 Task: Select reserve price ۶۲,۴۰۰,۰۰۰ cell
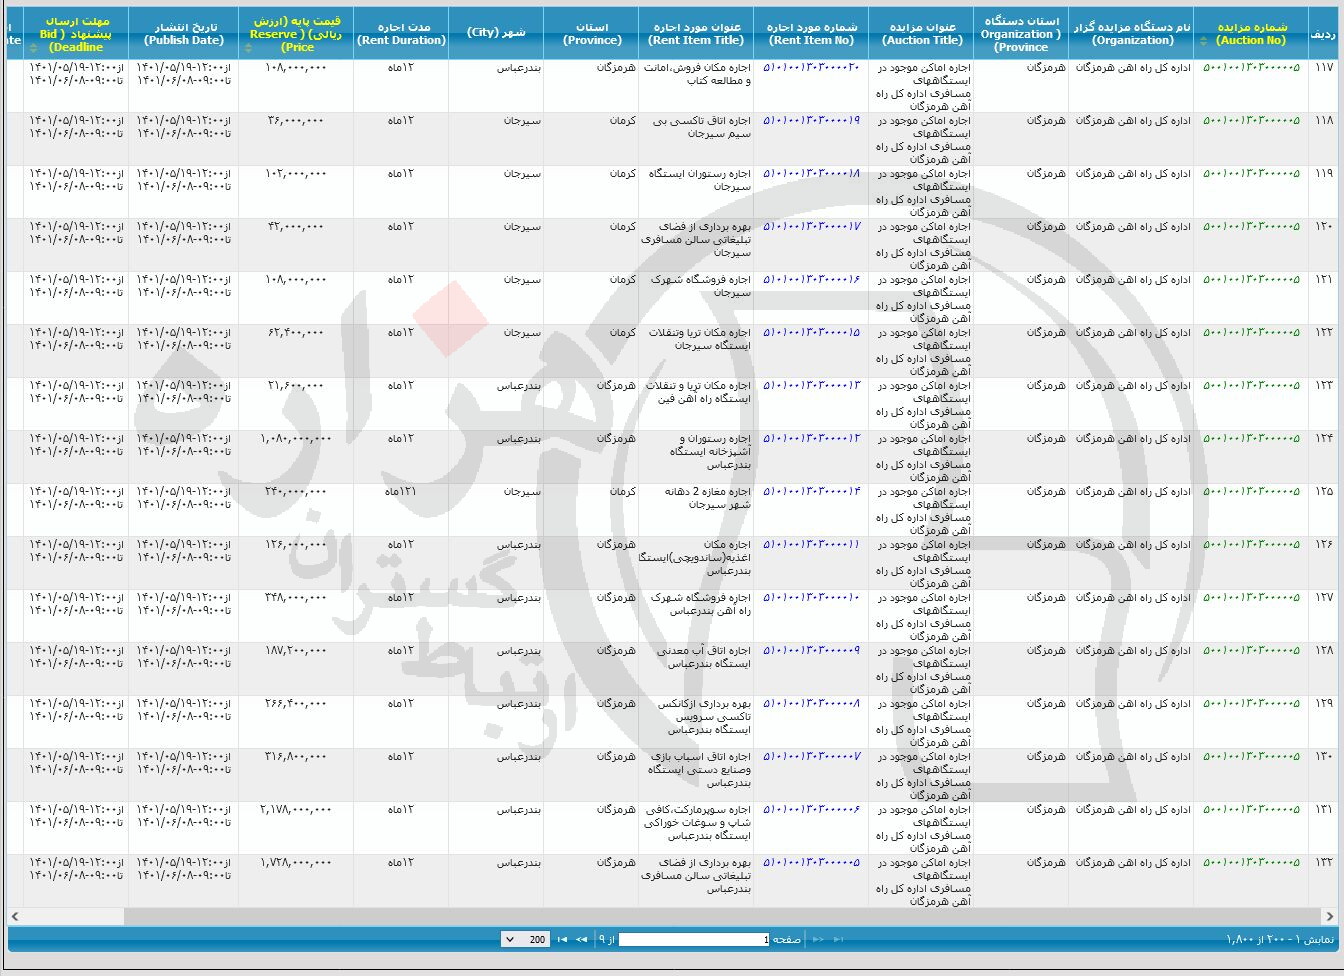[x=296, y=351]
